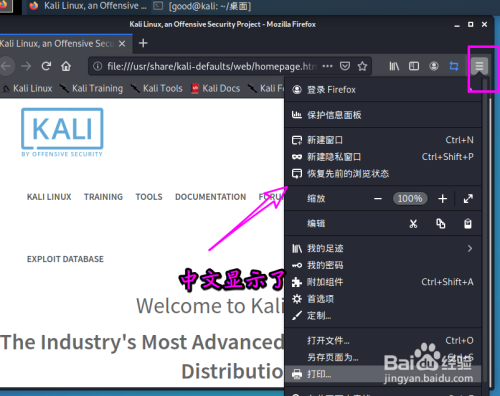Viewport: 500px width, 396px height.
Task: Click the forward navigation arrow
Action: [26, 66]
